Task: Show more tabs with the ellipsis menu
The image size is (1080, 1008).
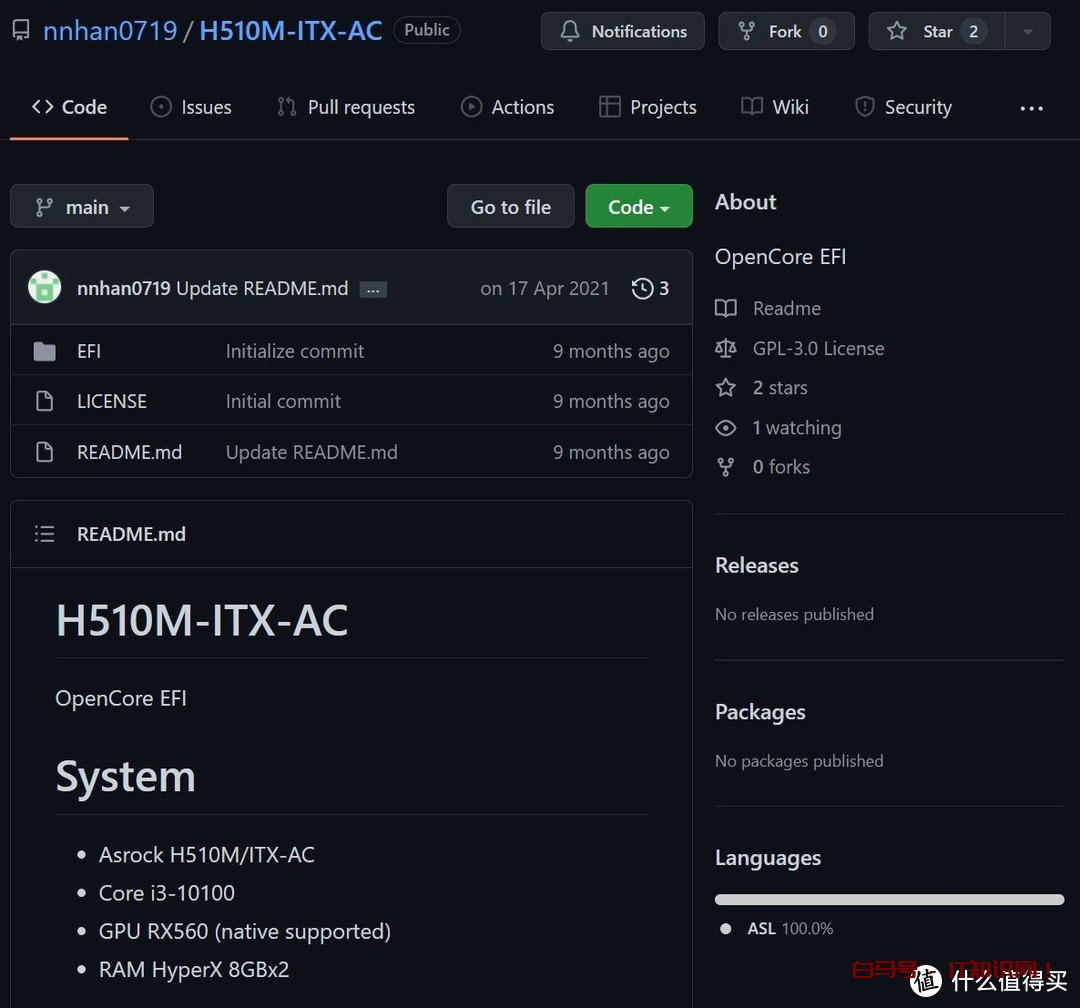Action: pos(1031,108)
